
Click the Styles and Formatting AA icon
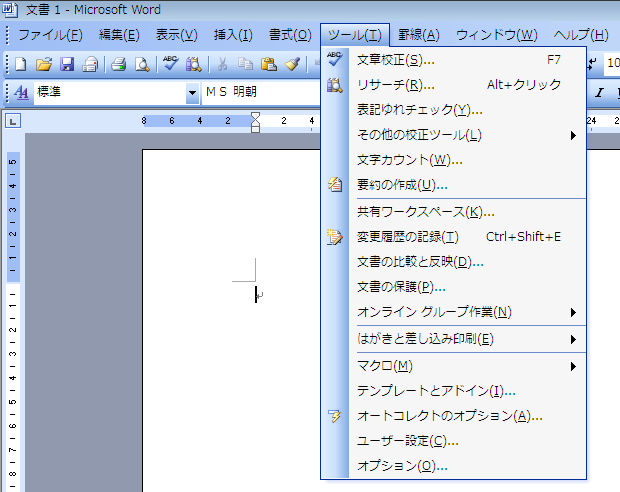click(21, 93)
